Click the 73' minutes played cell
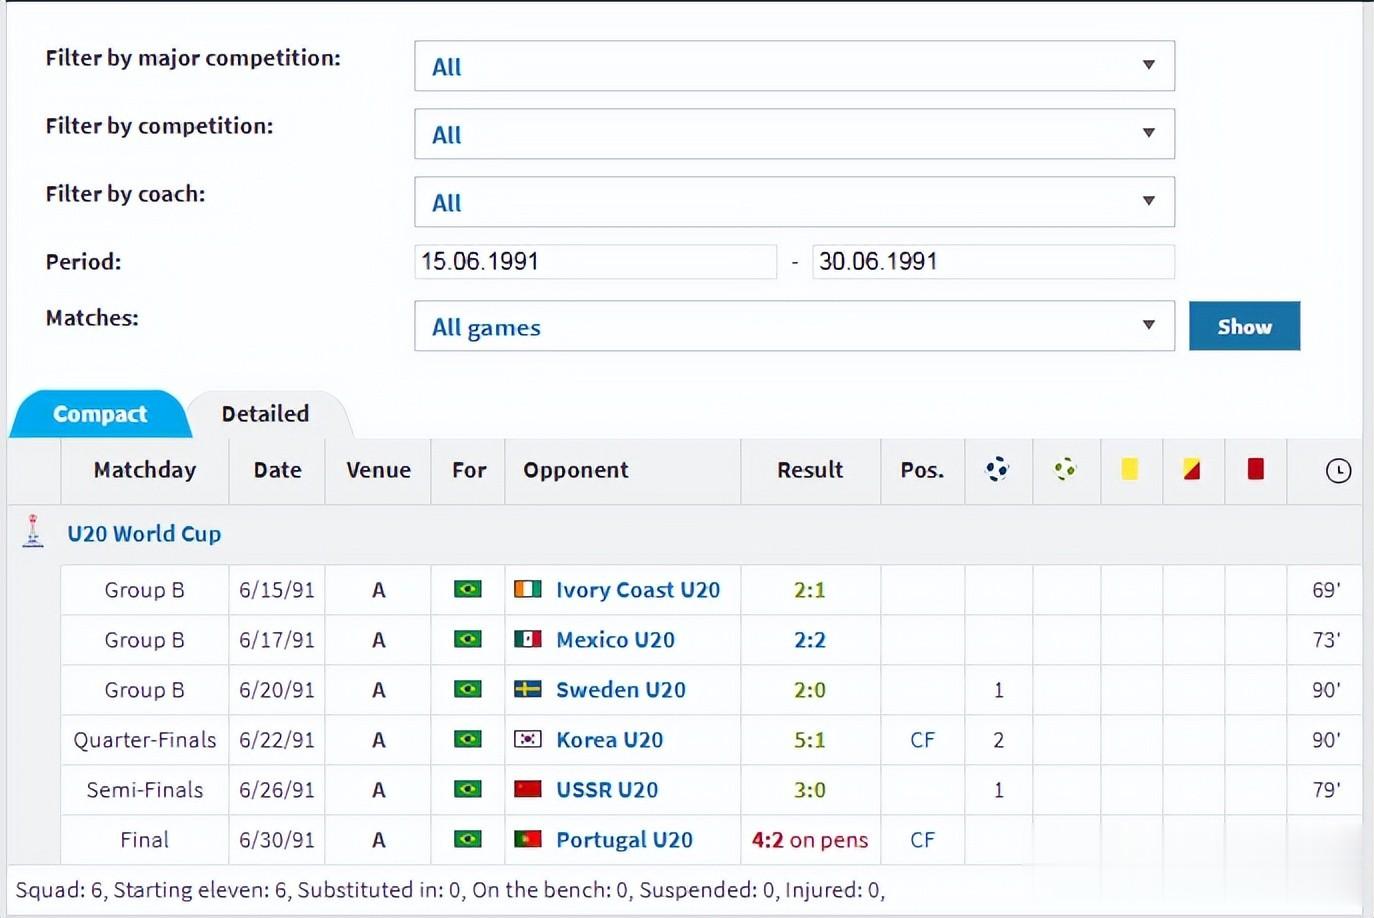The image size is (1374, 918). 1326,640
